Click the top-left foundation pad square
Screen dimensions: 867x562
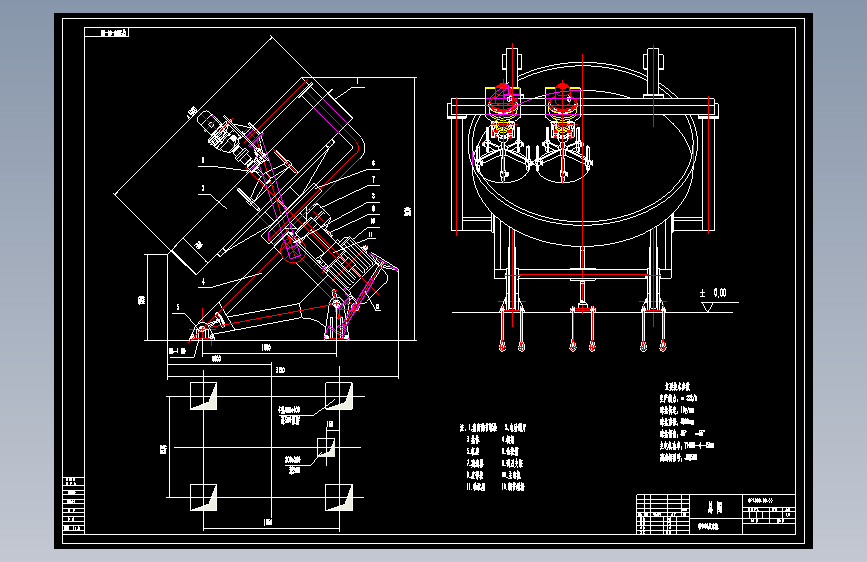[x=203, y=396]
